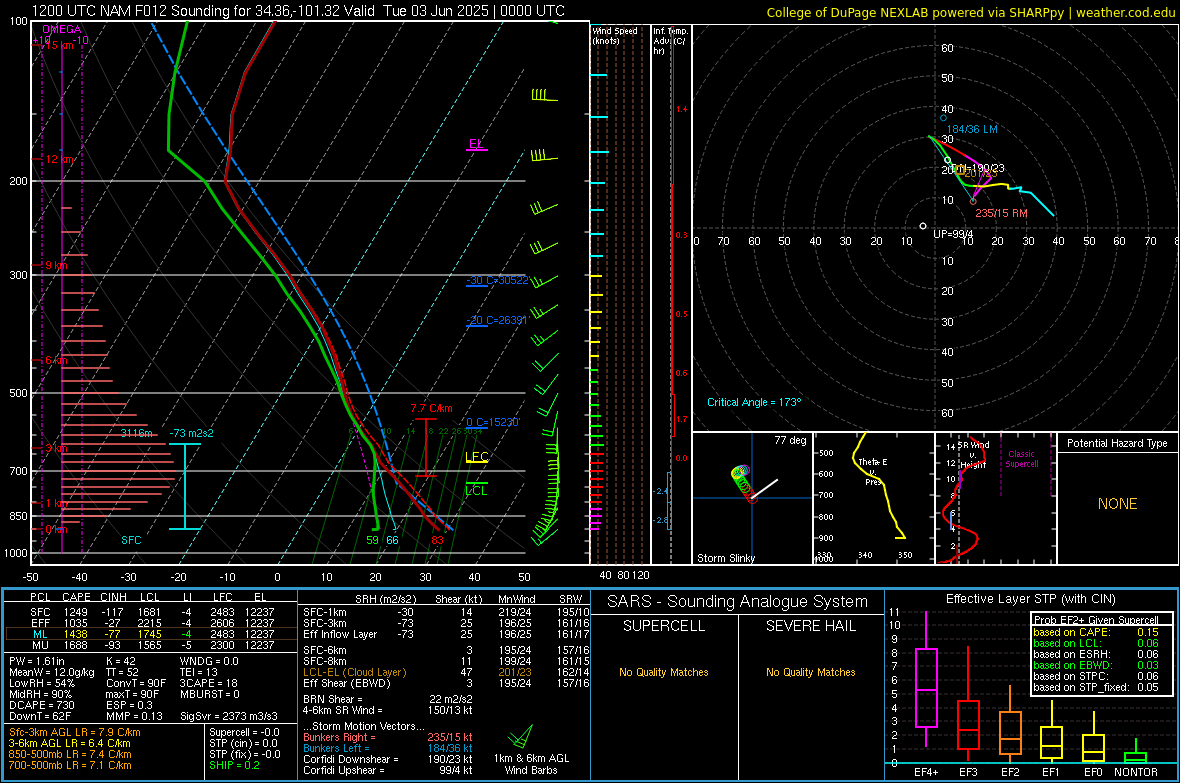Screen dimensions: 1180x783
Task: Click the '77 deg' slinky tilt value
Action: click(790, 440)
